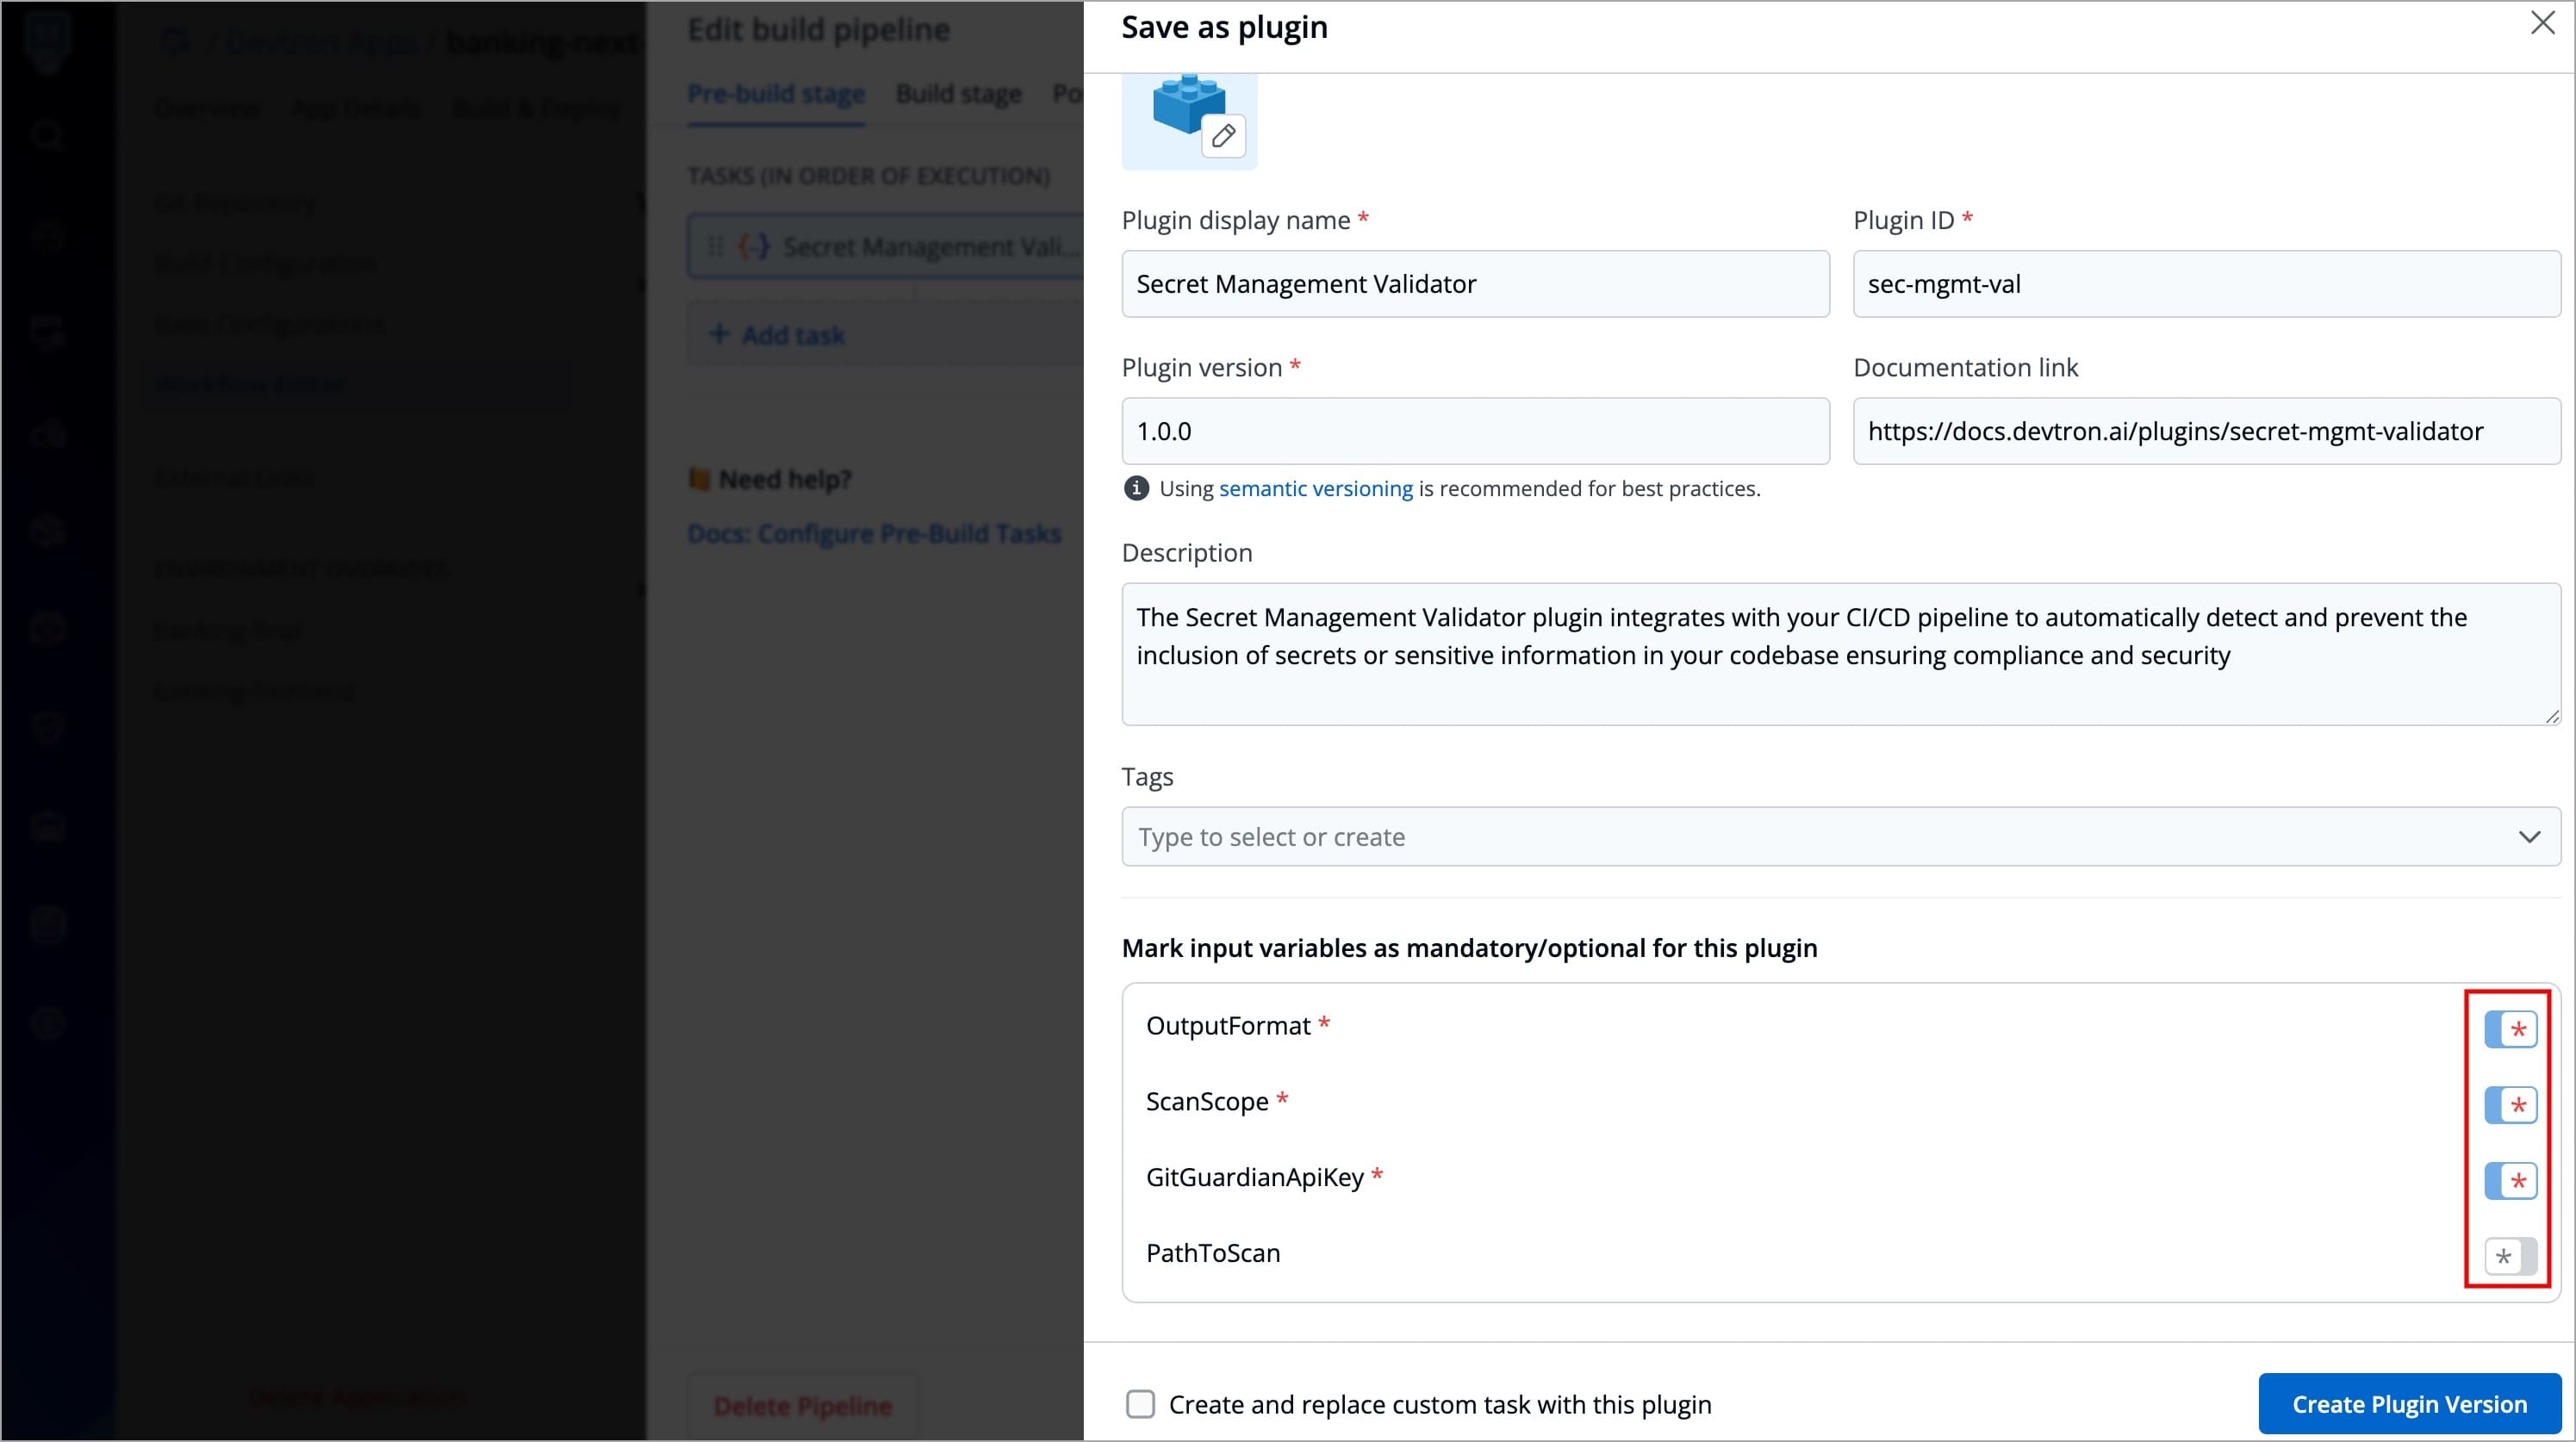Click the Plugin ID input field

pyautogui.click(x=2205, y=284)
